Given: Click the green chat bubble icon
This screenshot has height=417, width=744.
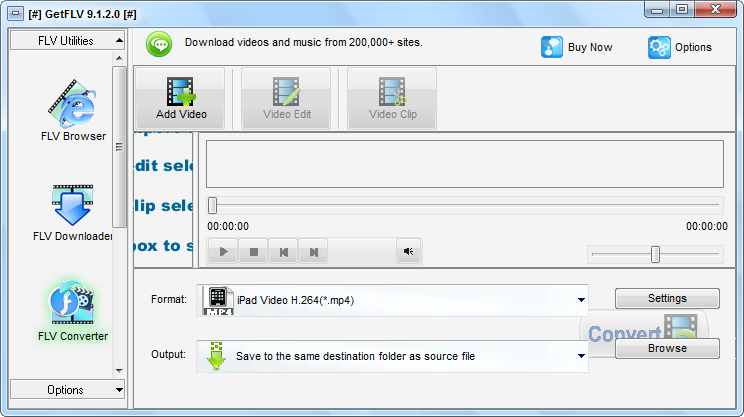Looking at the screenshot, I should (159, 45).
